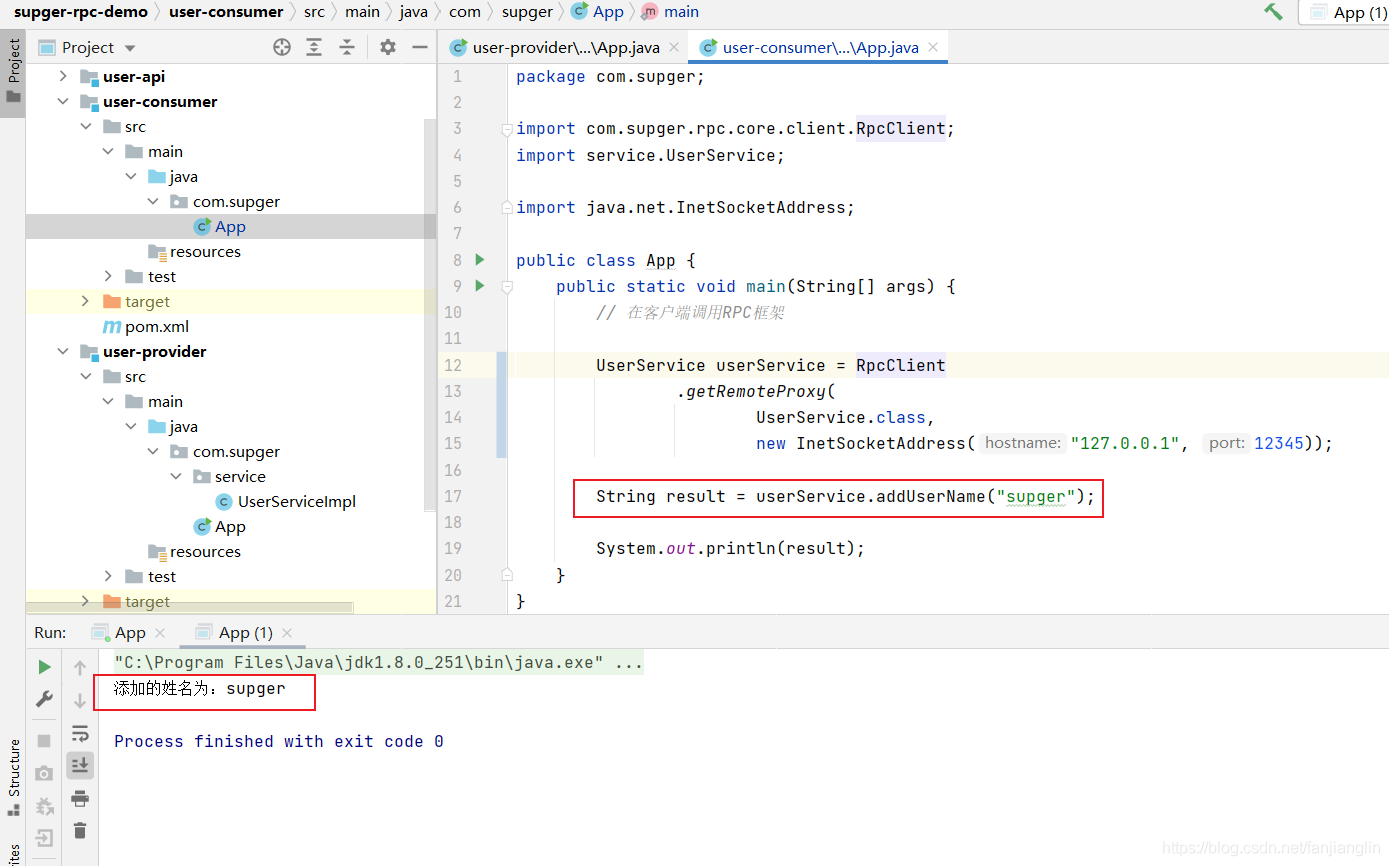Close the user-consumer App.java tab

tap(934, 47)
